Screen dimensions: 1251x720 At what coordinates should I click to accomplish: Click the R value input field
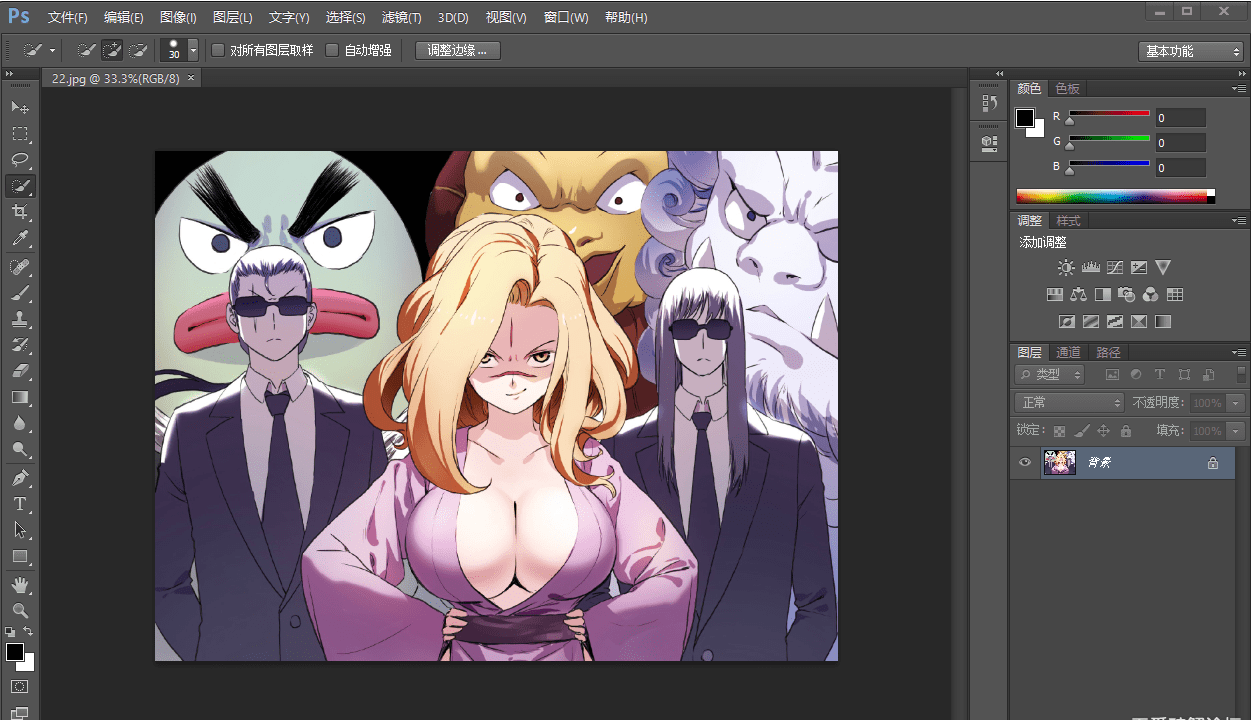click(1181, 118)
